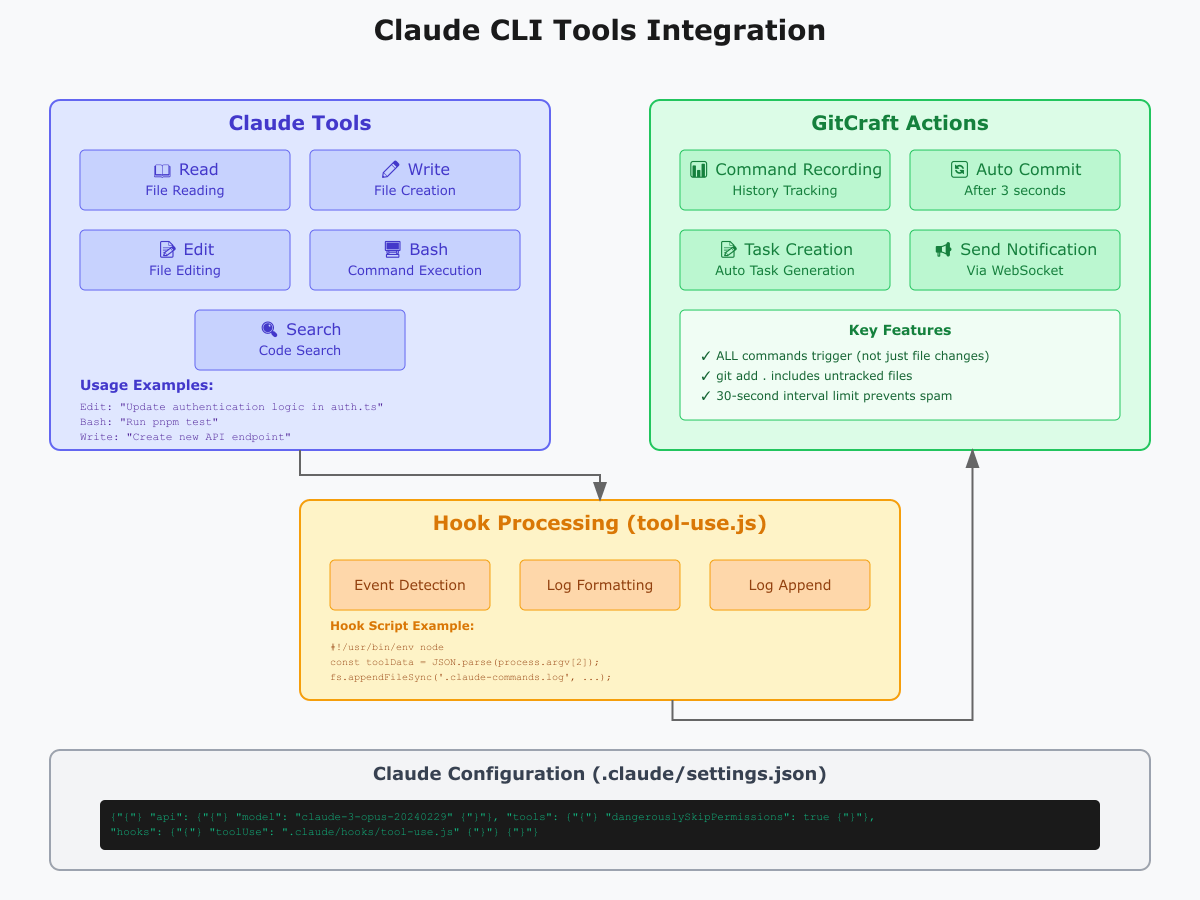
Task: Click the book icon beside Read
Action: coord(162,170)
